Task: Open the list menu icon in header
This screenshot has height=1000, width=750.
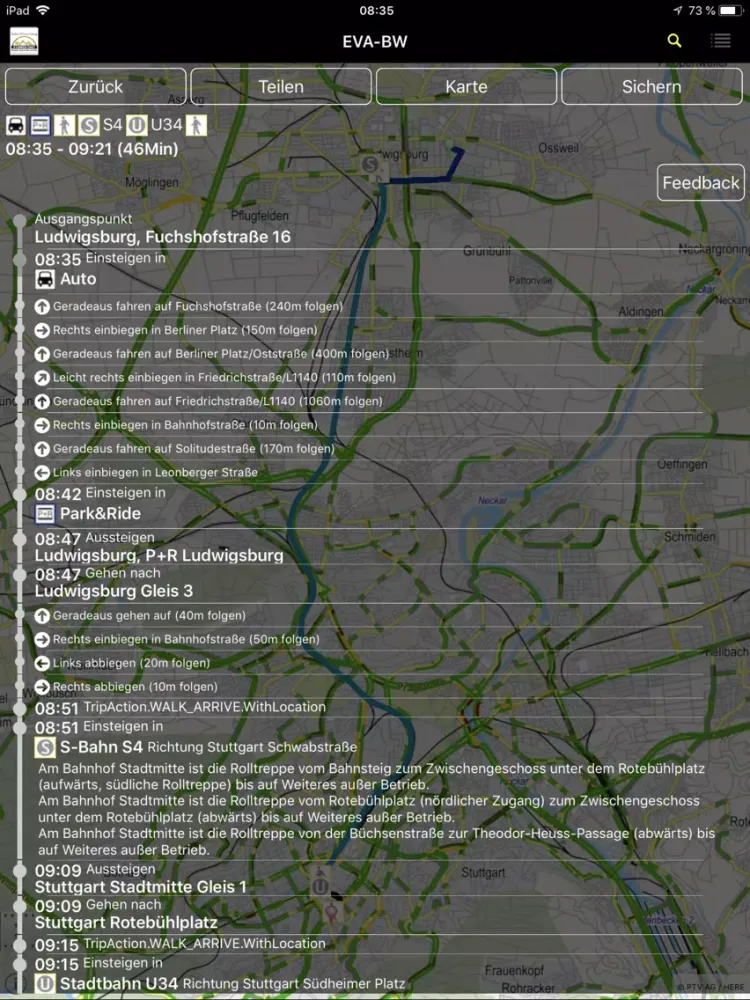Action: coord(721,41)
